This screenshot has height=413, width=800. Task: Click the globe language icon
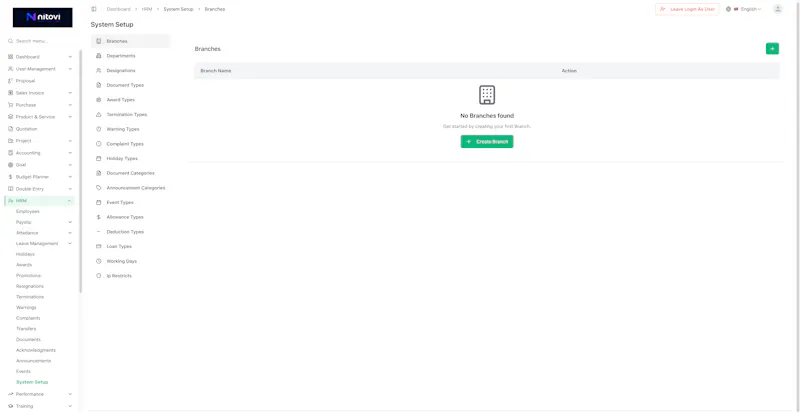(x=728, y=9)
